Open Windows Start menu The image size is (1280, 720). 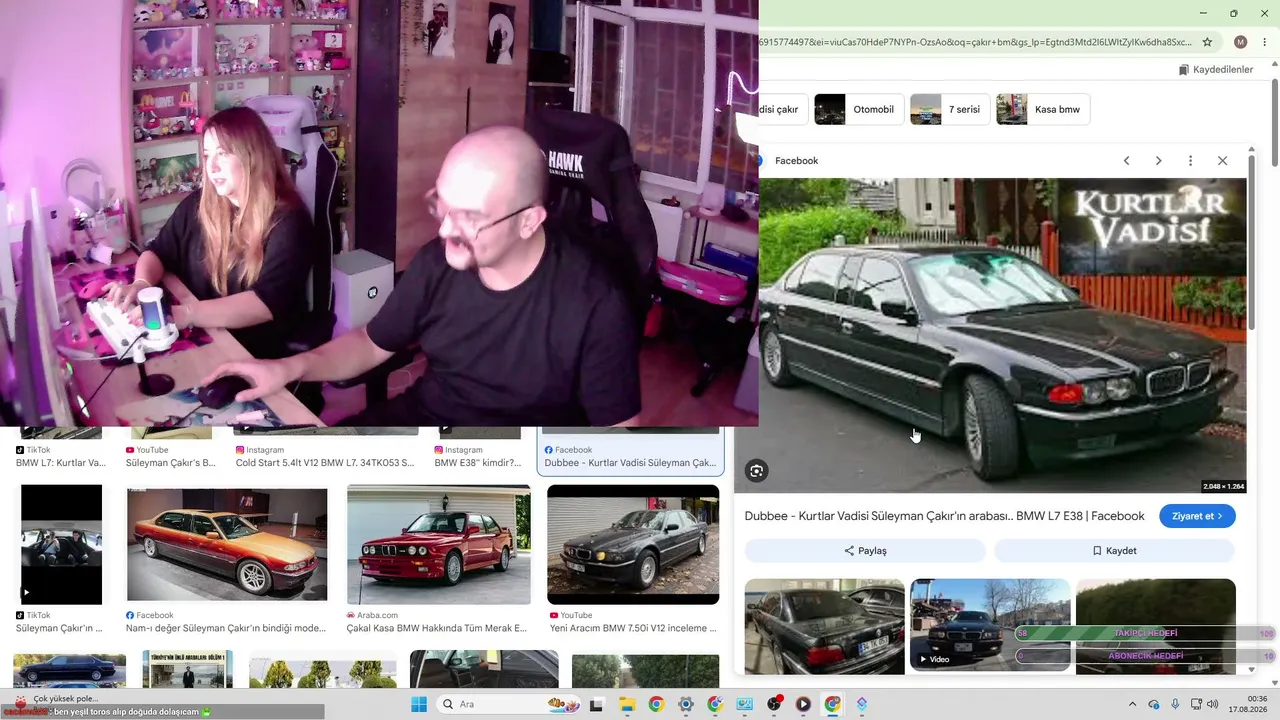pos(419,704)
